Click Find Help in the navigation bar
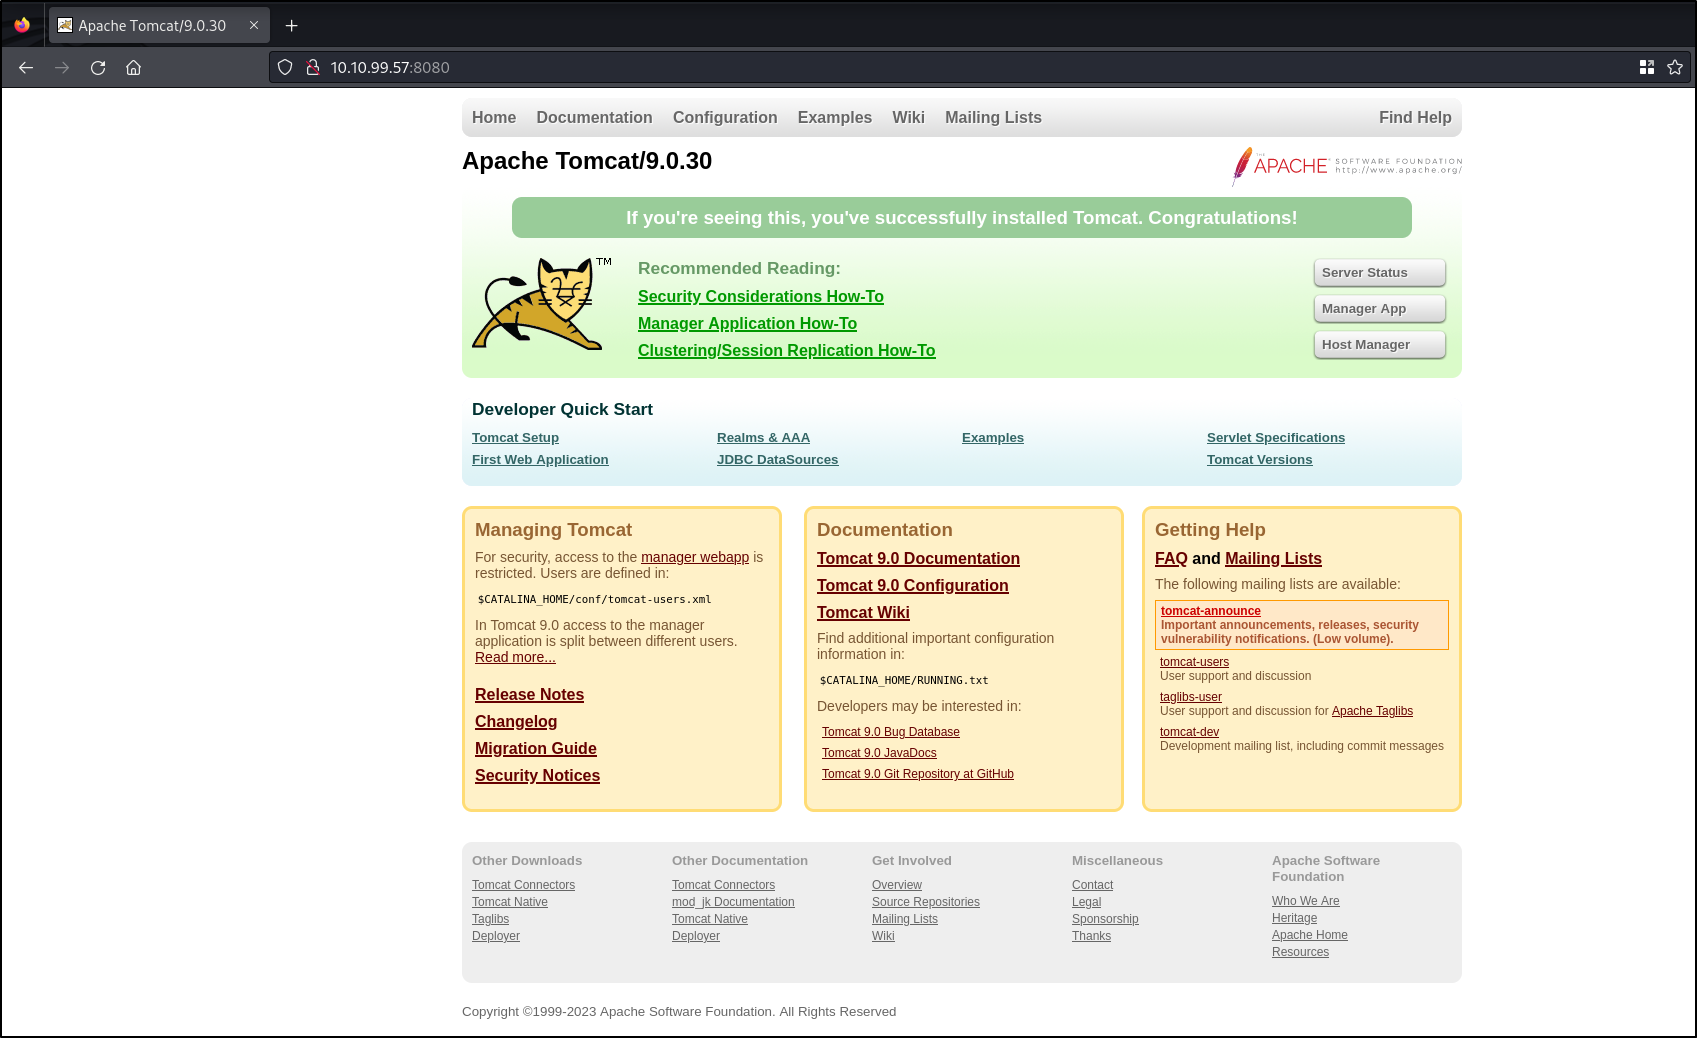 tap(1414, 117)
